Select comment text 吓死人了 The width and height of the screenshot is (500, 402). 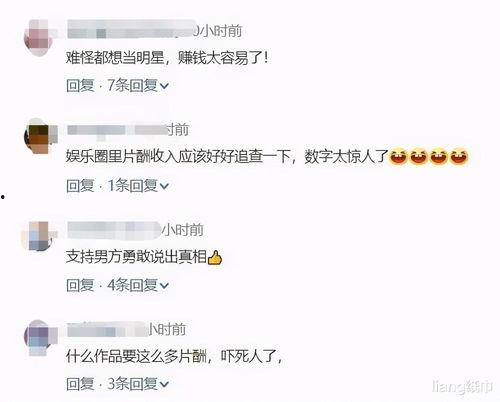click(249, 357)
